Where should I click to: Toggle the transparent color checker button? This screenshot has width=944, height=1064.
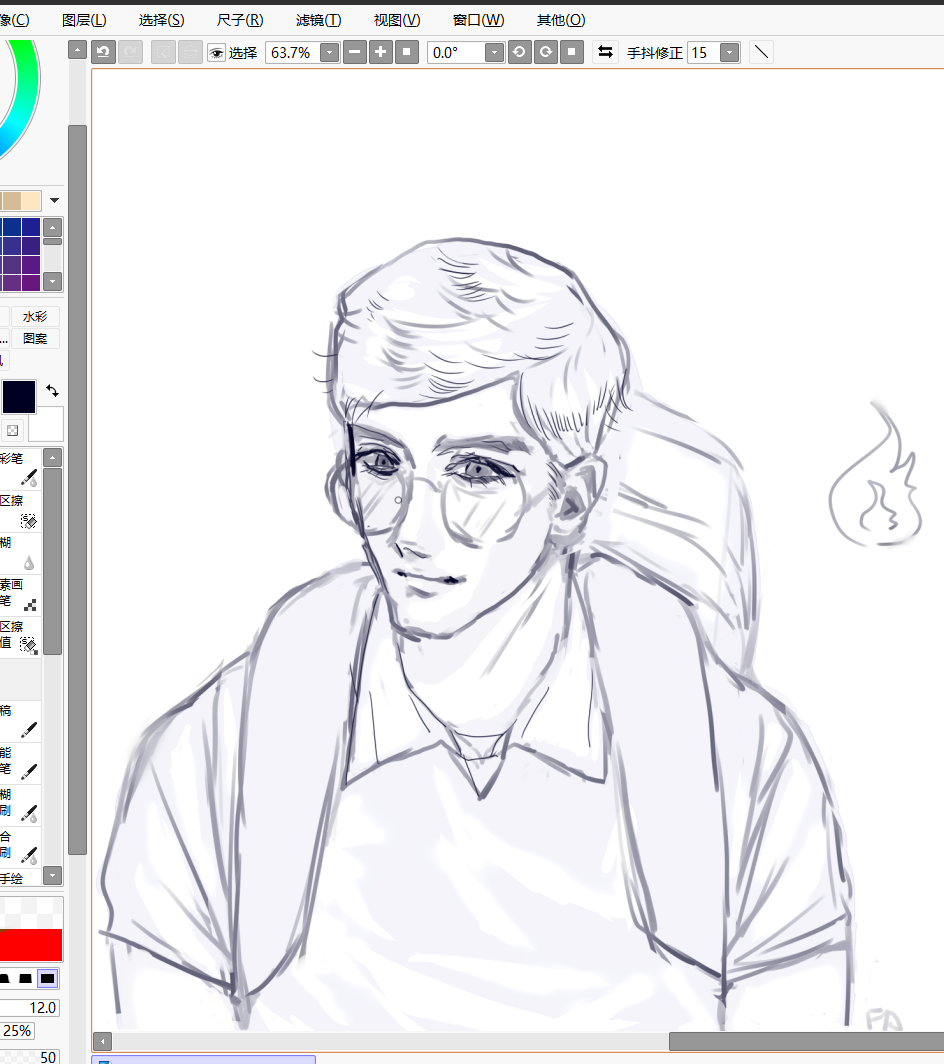tap(12, 430)
